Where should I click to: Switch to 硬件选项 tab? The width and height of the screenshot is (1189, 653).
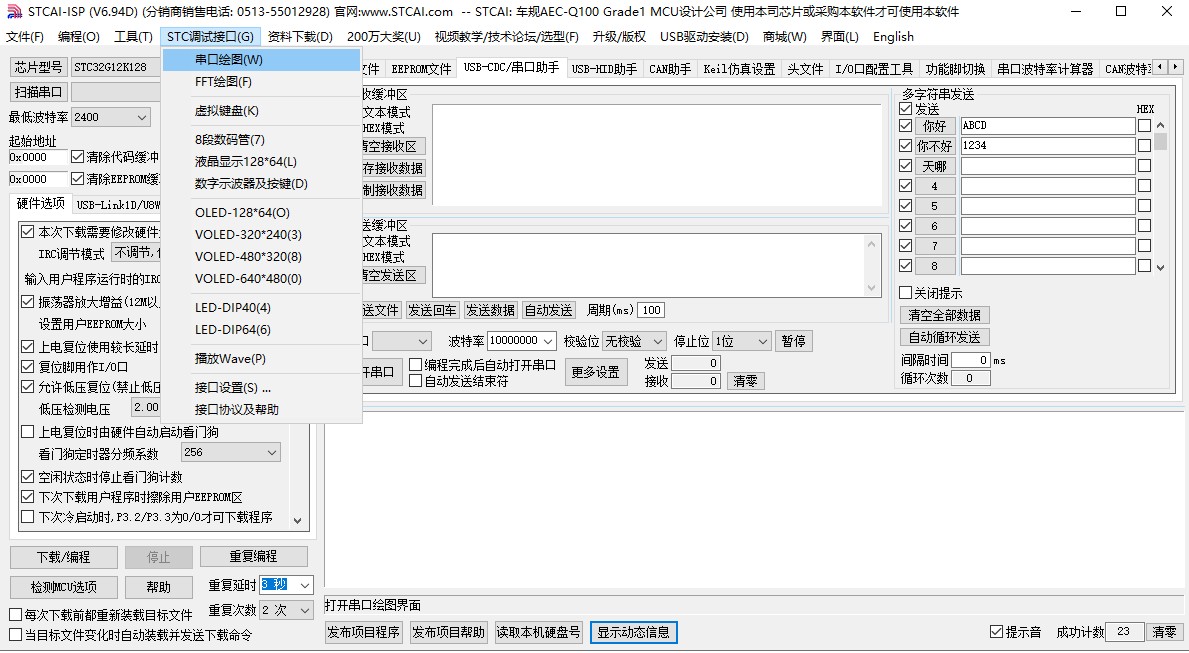[41, 203]
